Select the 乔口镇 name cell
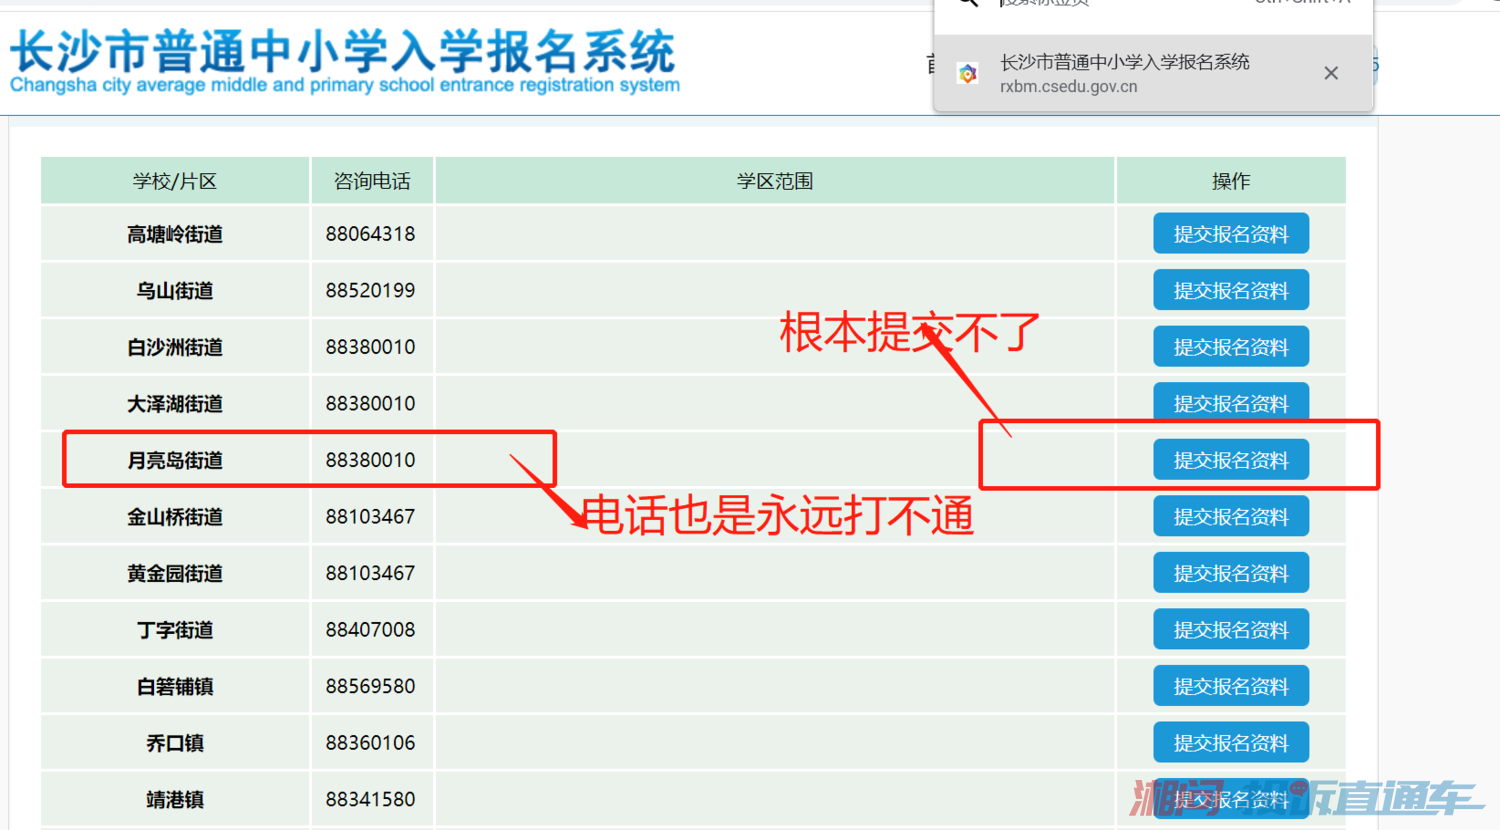 pyautogui.click(x=175, y=742)
